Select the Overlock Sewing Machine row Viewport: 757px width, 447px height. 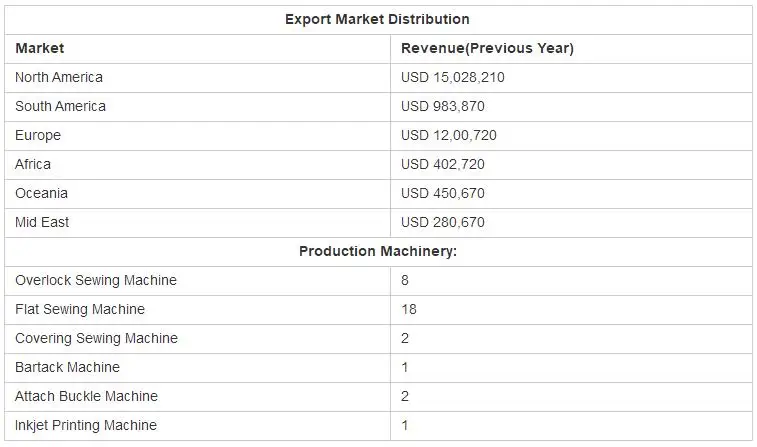click(96, 280)
